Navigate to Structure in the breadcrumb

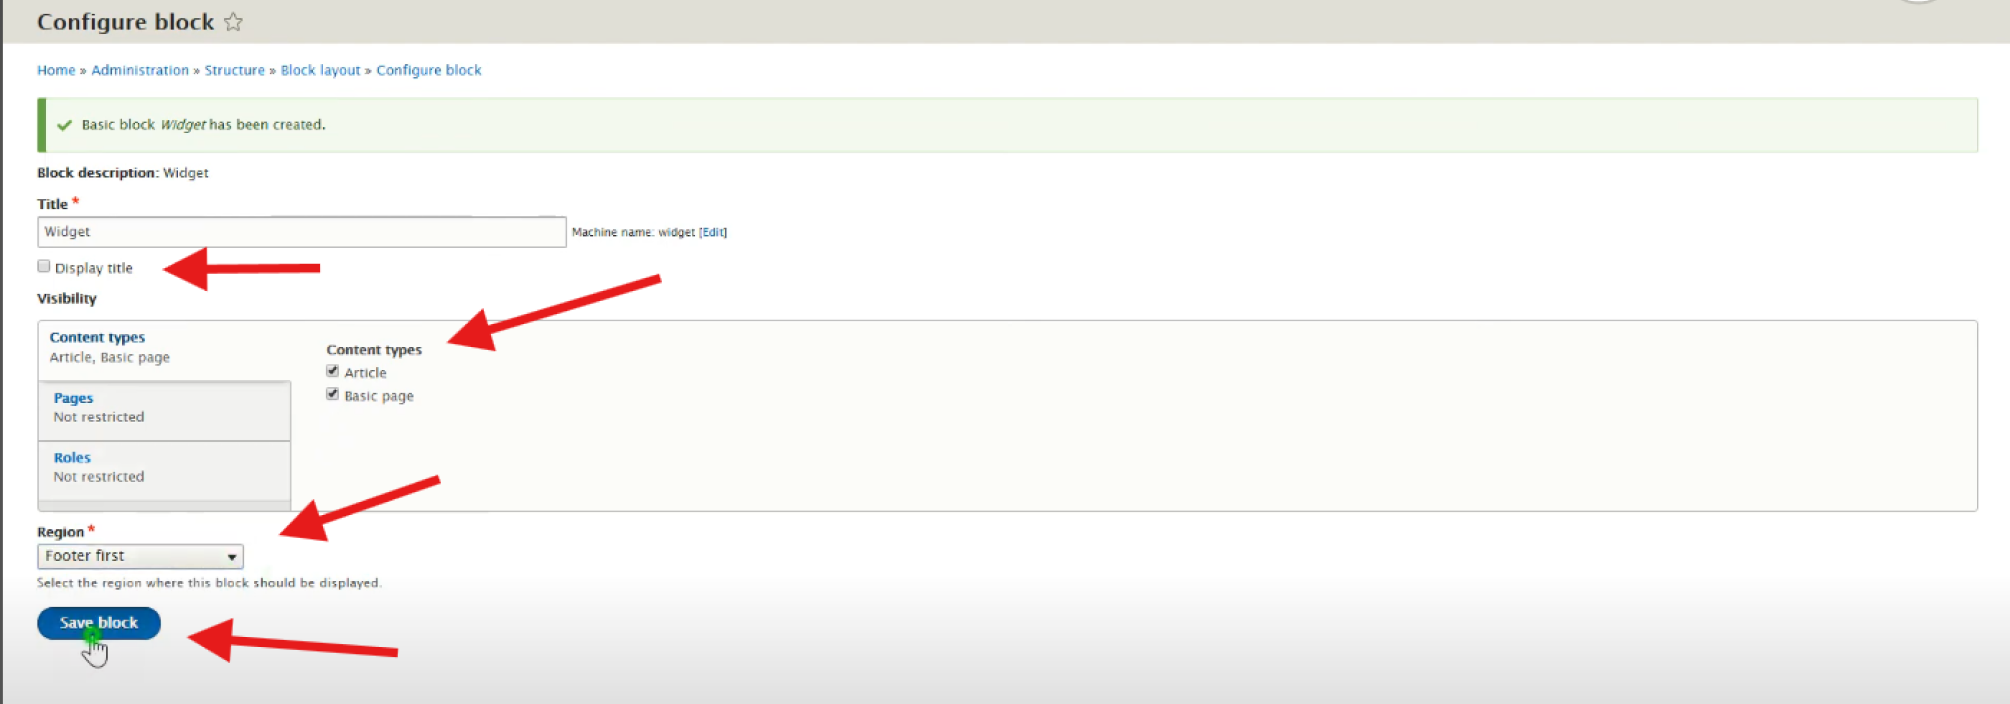pos(235,70)
